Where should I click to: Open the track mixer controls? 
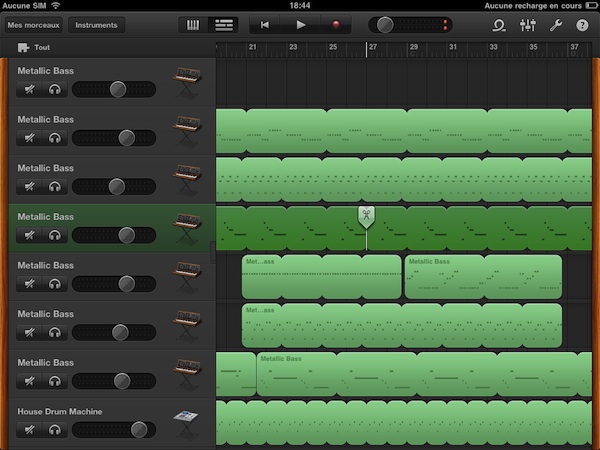528,26
